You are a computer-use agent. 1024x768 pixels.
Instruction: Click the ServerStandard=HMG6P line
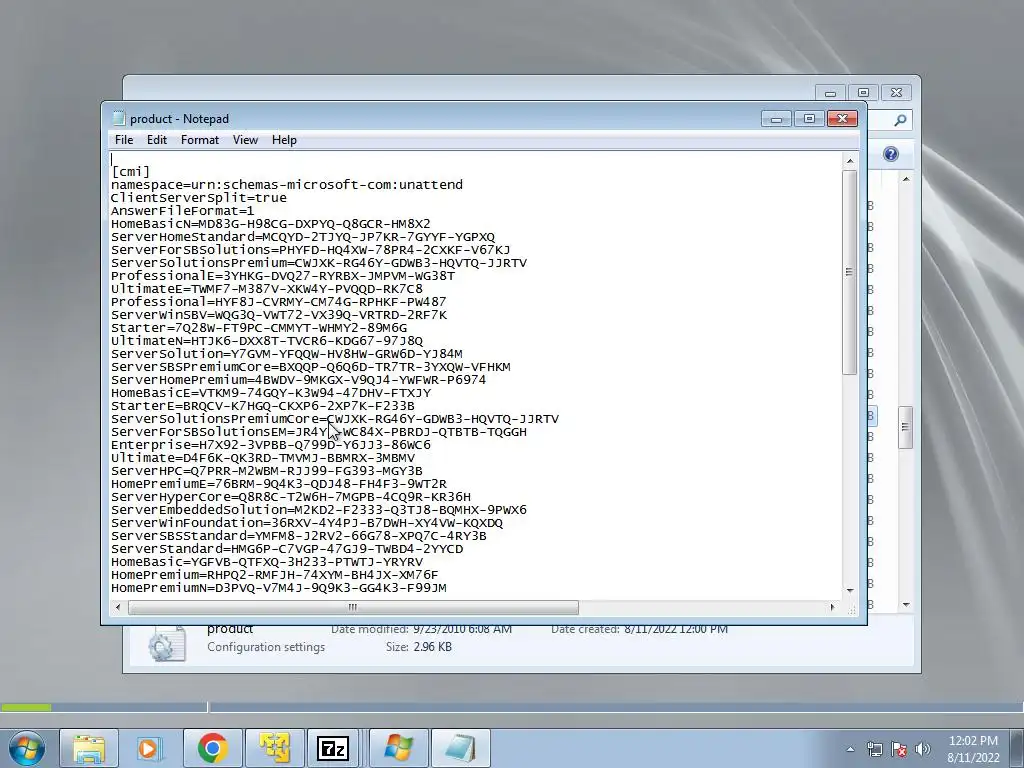click(287, 549)
